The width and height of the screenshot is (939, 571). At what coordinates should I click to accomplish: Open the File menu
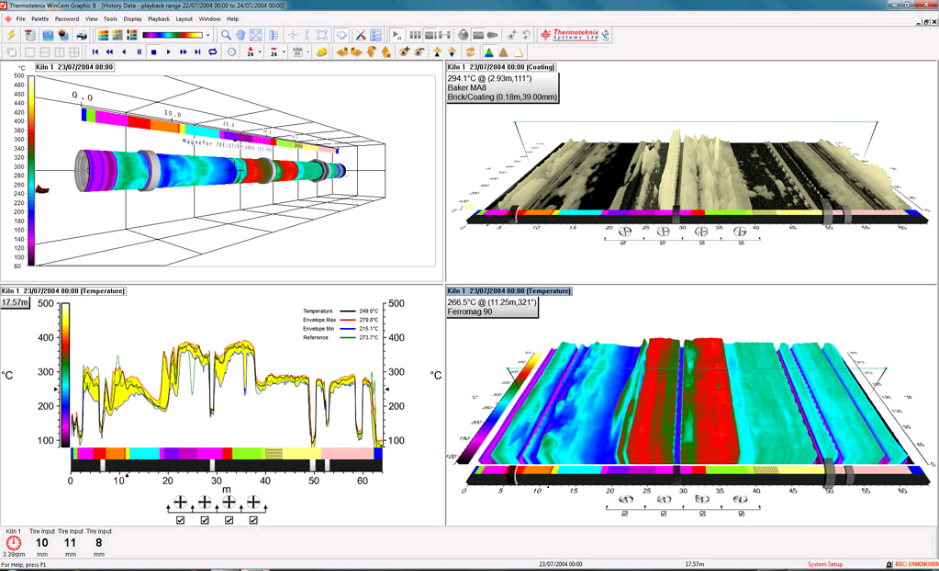pyautogui.click(x=20, y=19)
